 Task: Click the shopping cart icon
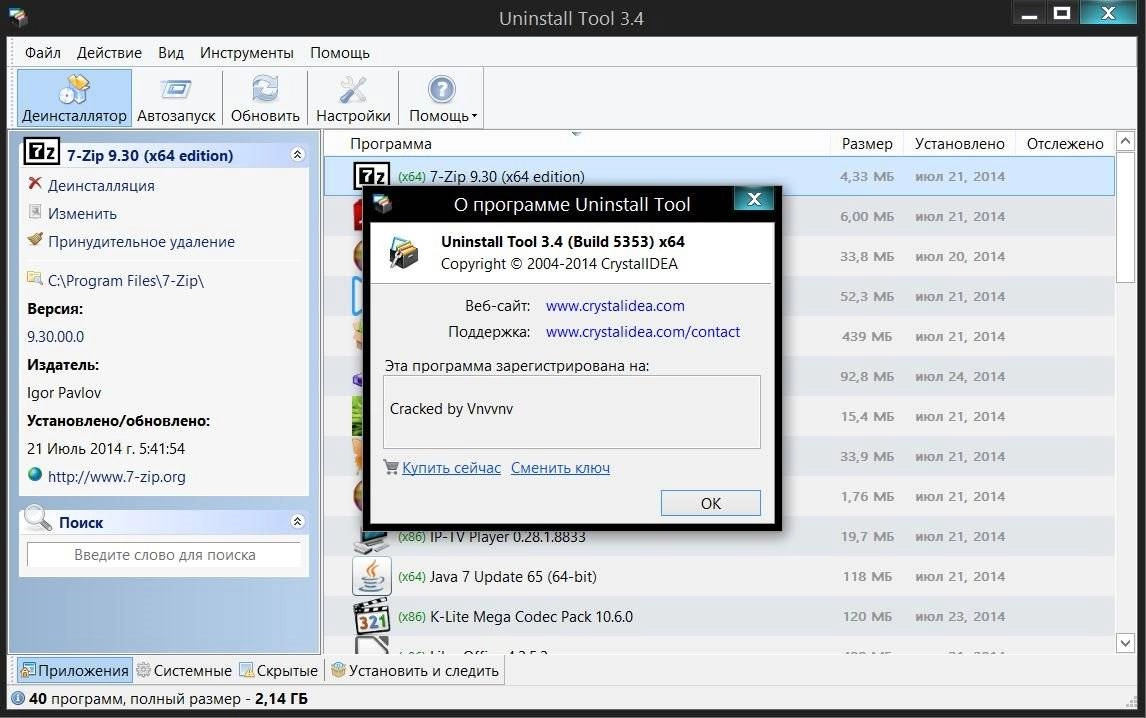[392, 466]
